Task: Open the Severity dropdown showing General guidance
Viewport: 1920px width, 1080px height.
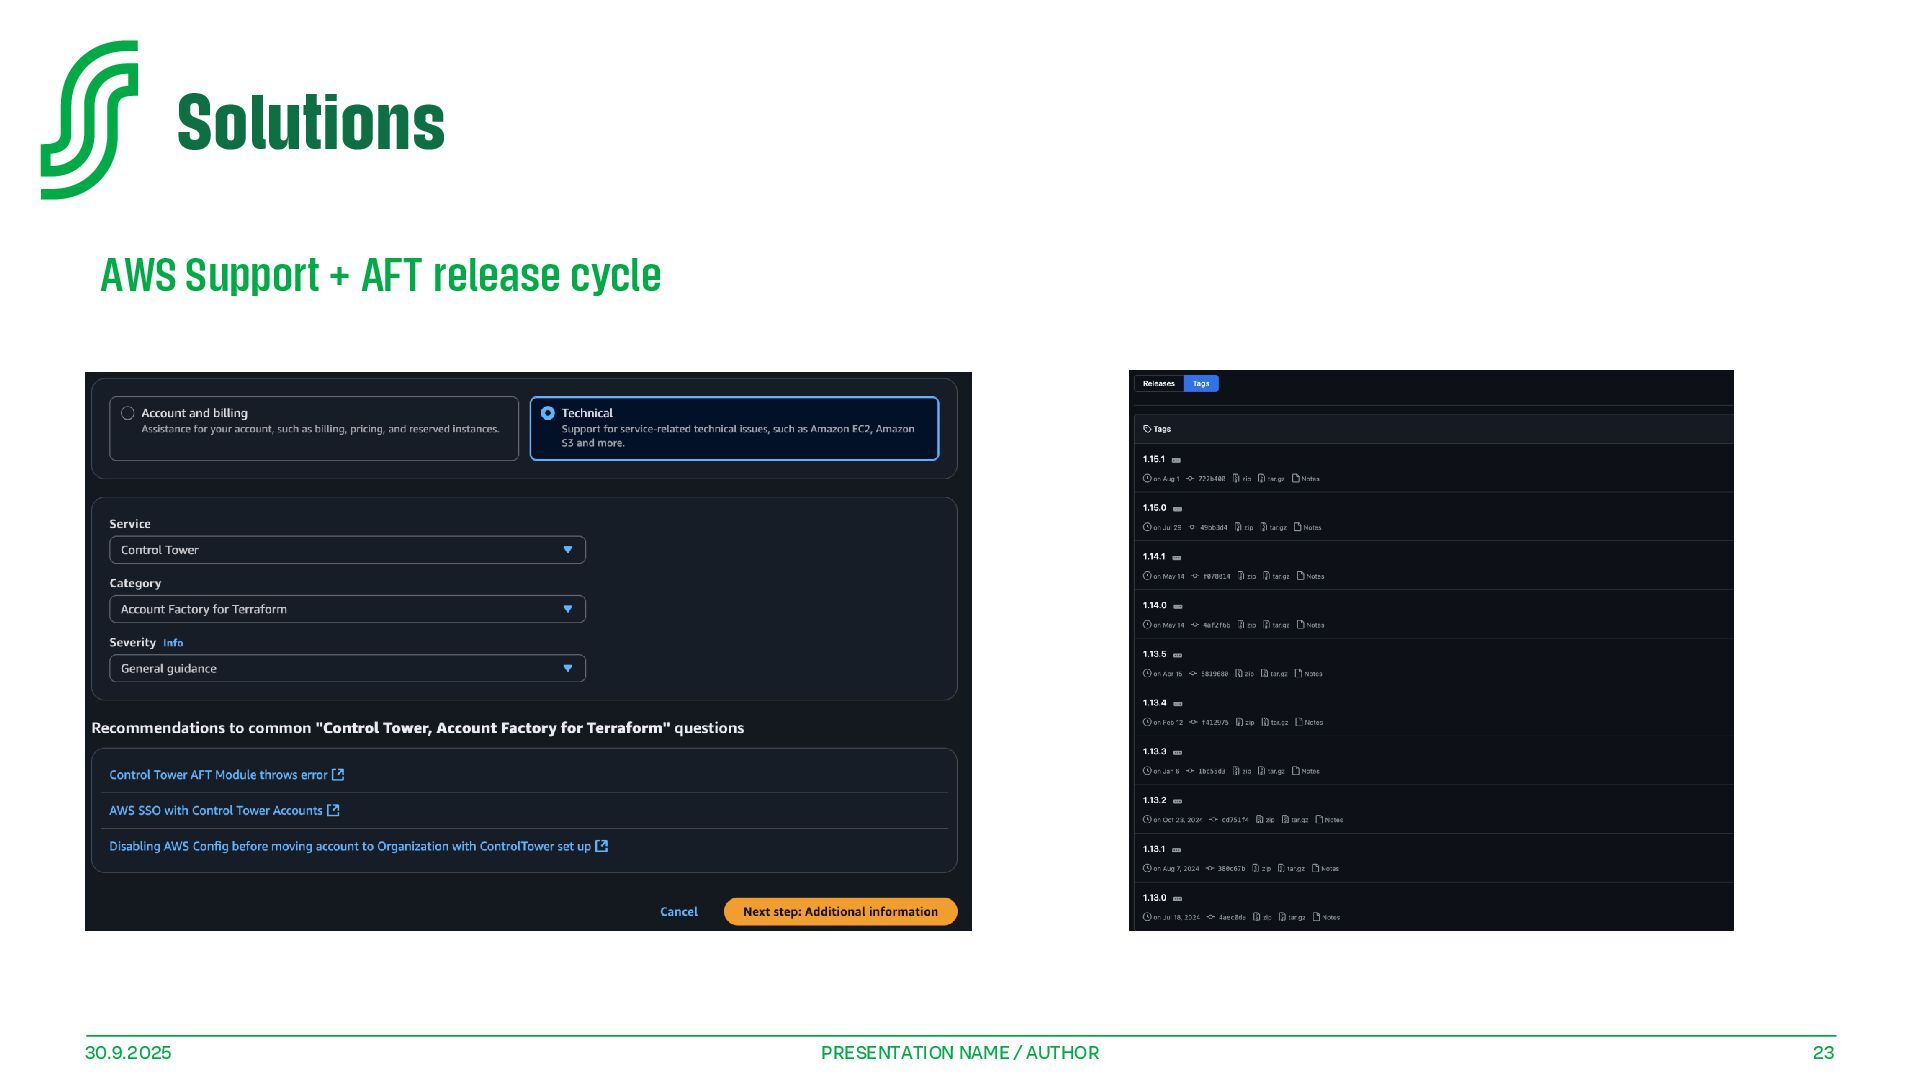Action: click(x=347, y=668)
